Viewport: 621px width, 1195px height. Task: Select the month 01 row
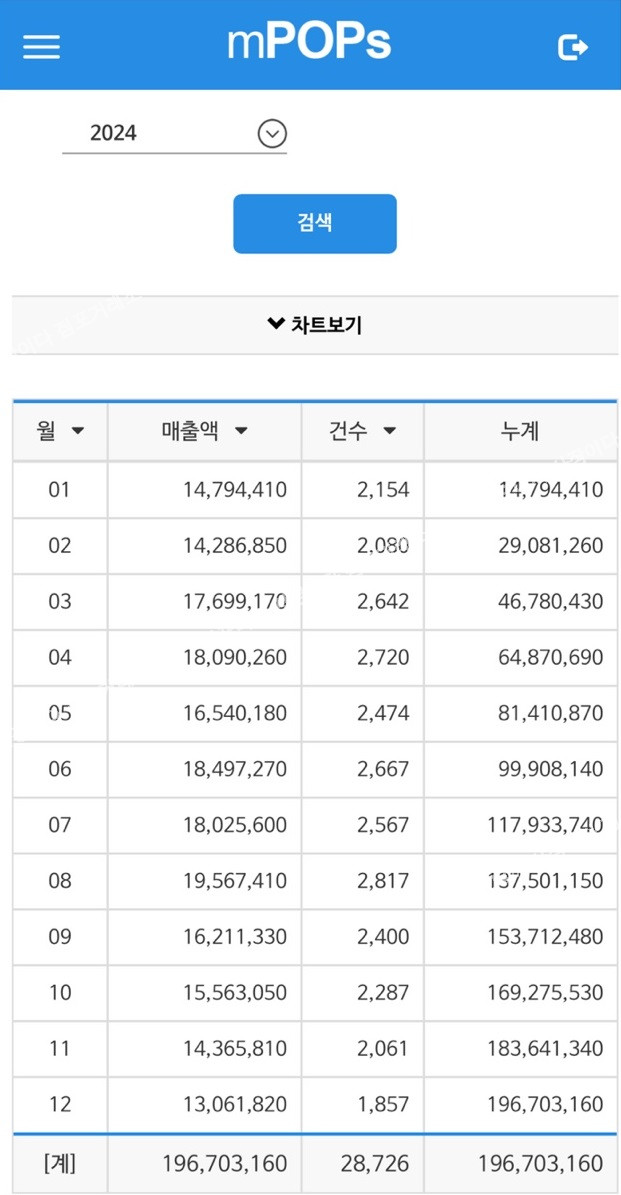tap(60, 490)
